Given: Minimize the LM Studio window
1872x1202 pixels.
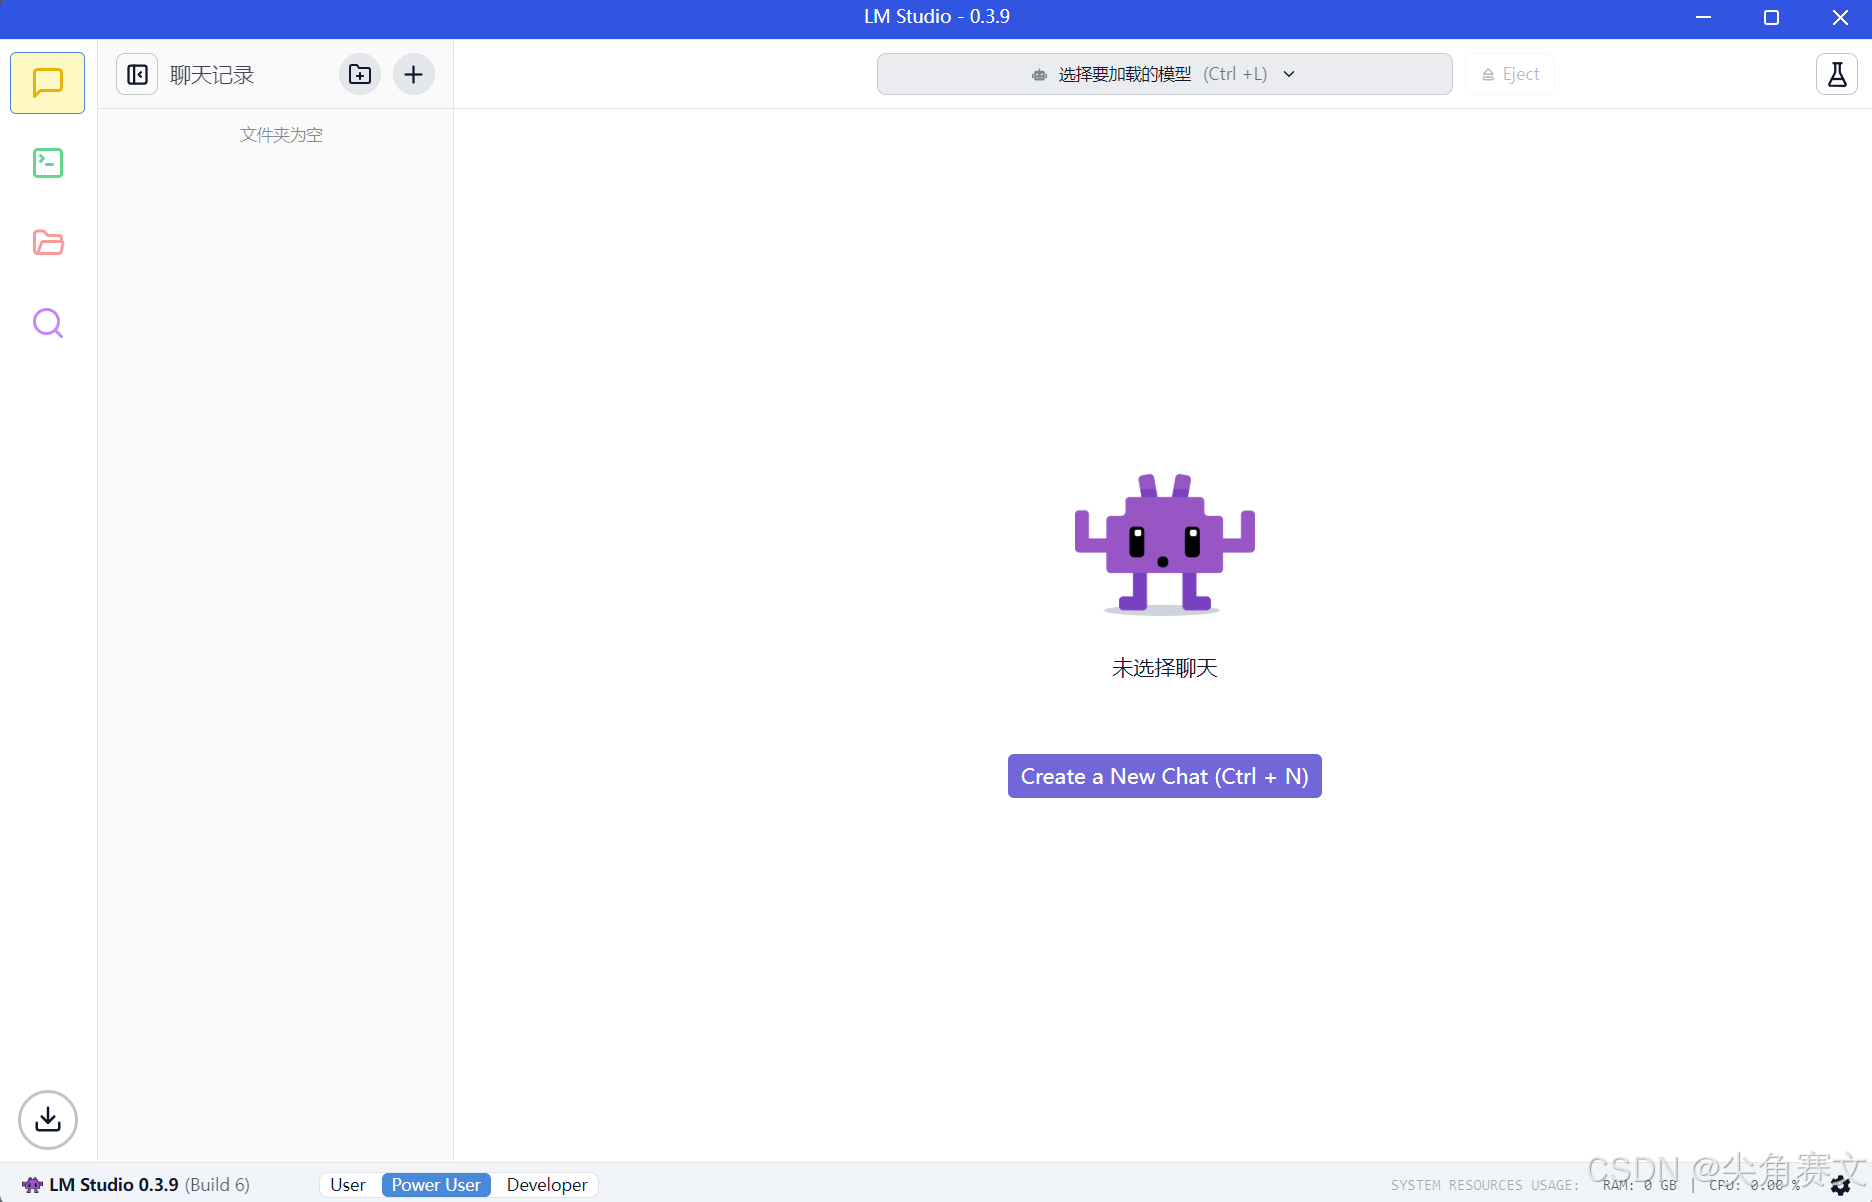Looking at the screenshot, I should click(1703, 17).
